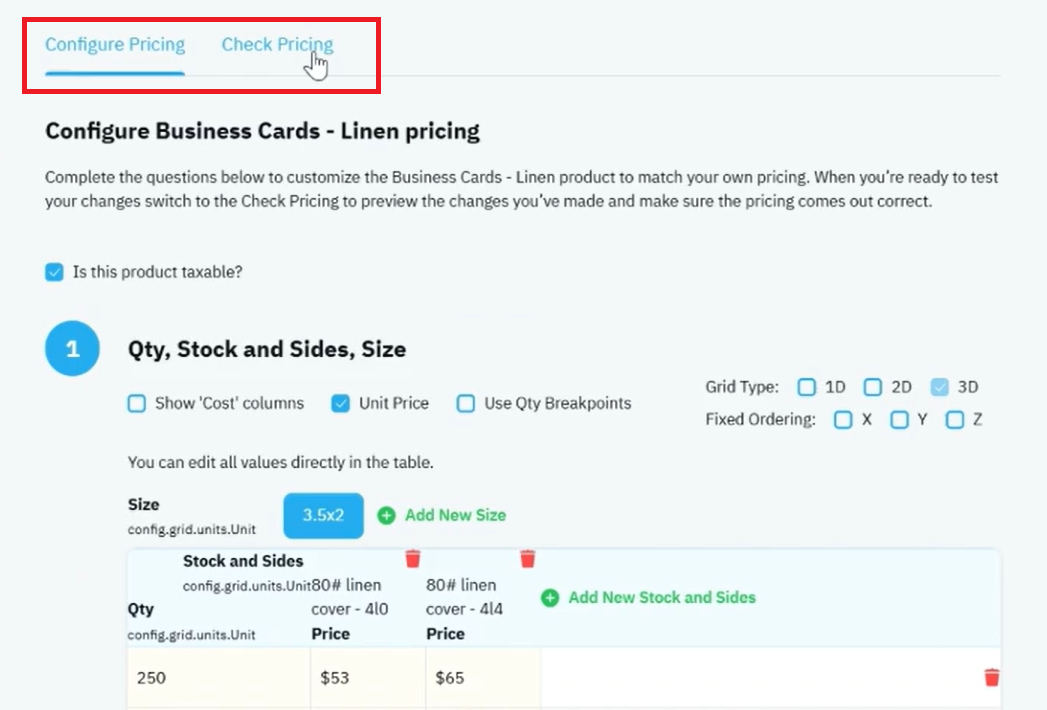1047x710 pixels.
Task: Uncheck the Unit Price checkbox
Action: point(340,403)
